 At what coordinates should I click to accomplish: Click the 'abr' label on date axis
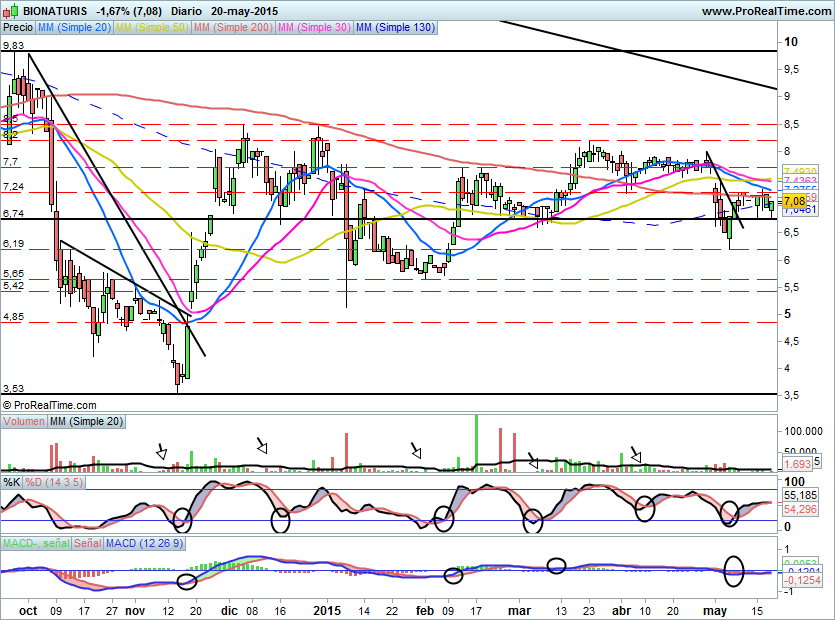click(x=621, y=610)
